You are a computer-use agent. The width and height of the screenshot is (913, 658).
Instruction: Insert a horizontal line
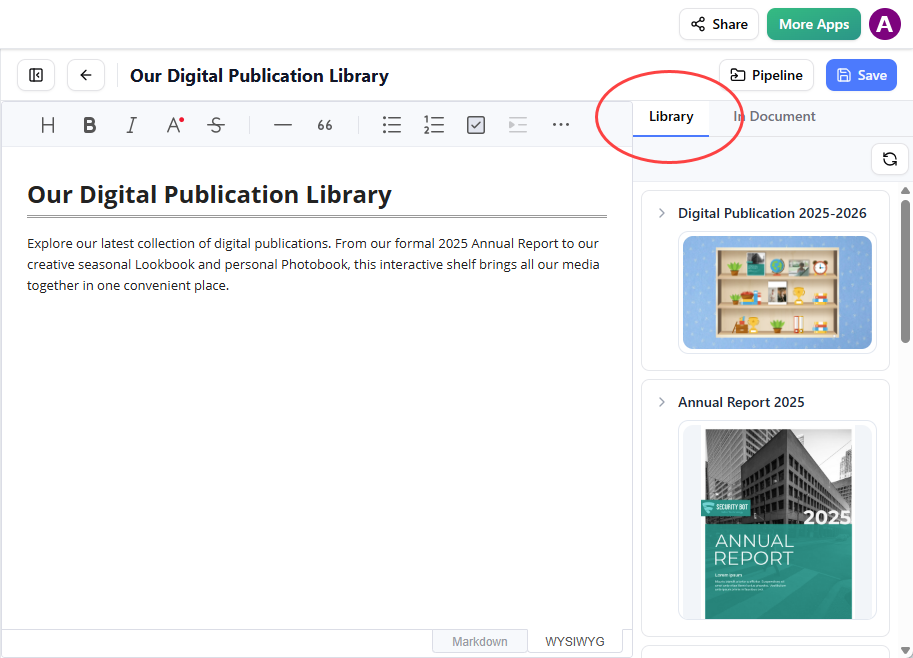click(283, 125)
